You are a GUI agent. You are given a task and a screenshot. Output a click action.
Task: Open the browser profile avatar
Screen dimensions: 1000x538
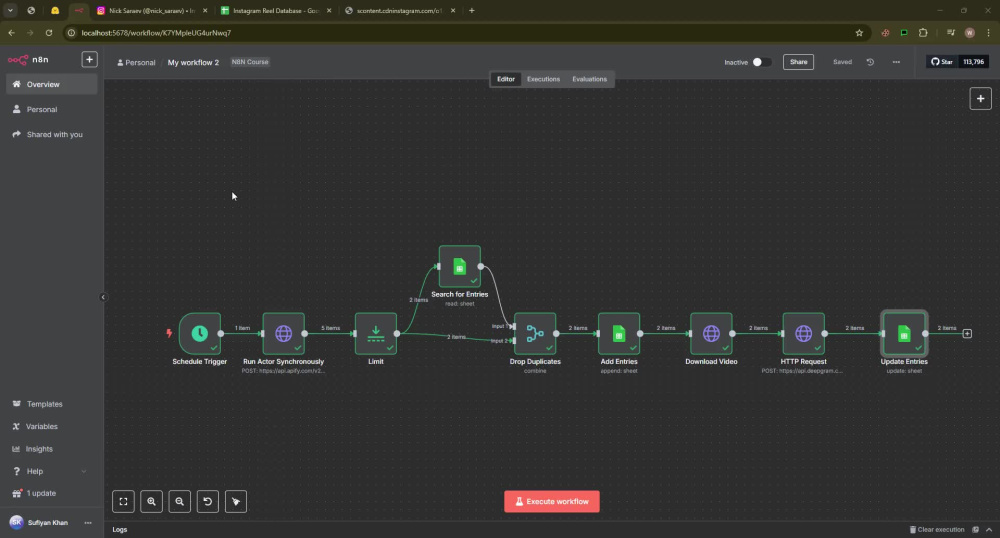(x=969, y=33)
